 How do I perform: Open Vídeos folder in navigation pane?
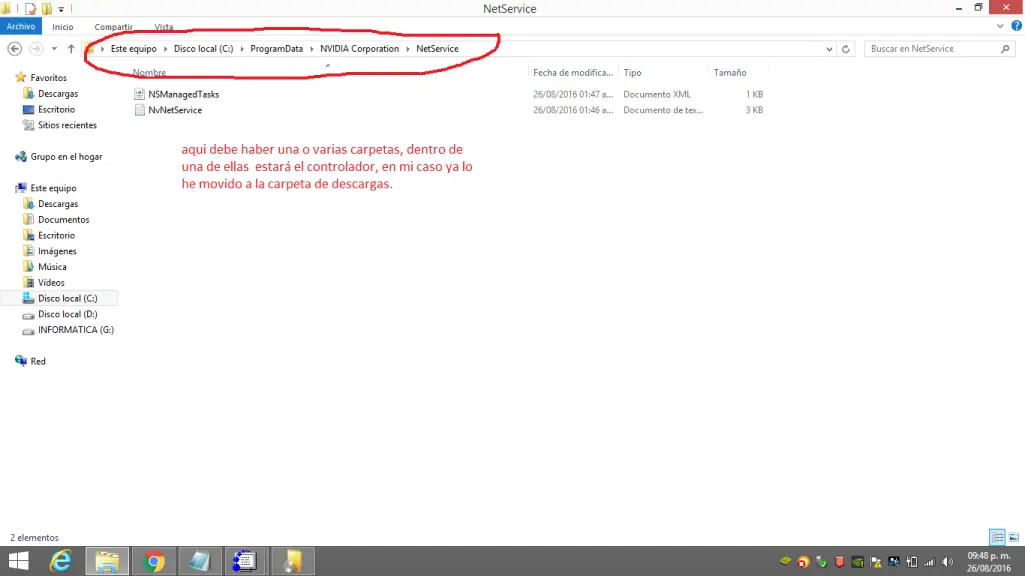tap(51, 282)
